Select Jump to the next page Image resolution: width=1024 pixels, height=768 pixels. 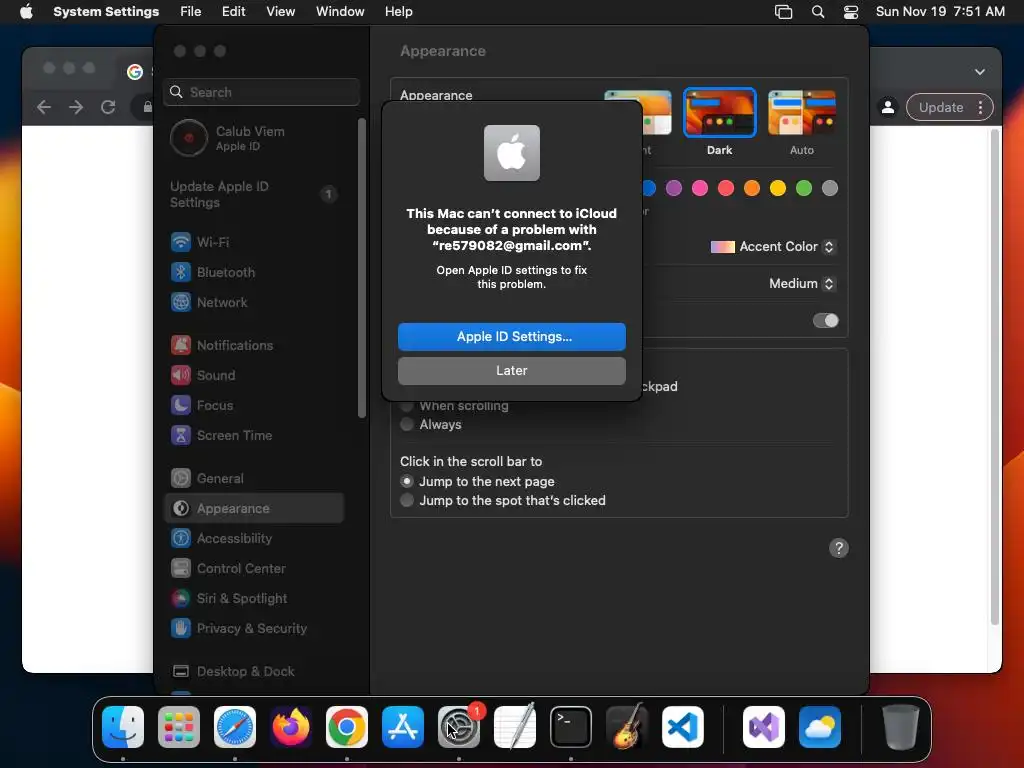407,481
